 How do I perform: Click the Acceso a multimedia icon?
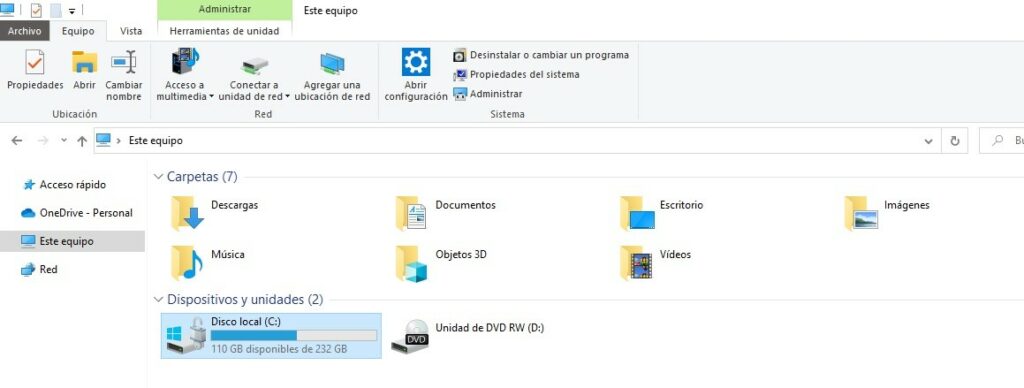(185, 61)
